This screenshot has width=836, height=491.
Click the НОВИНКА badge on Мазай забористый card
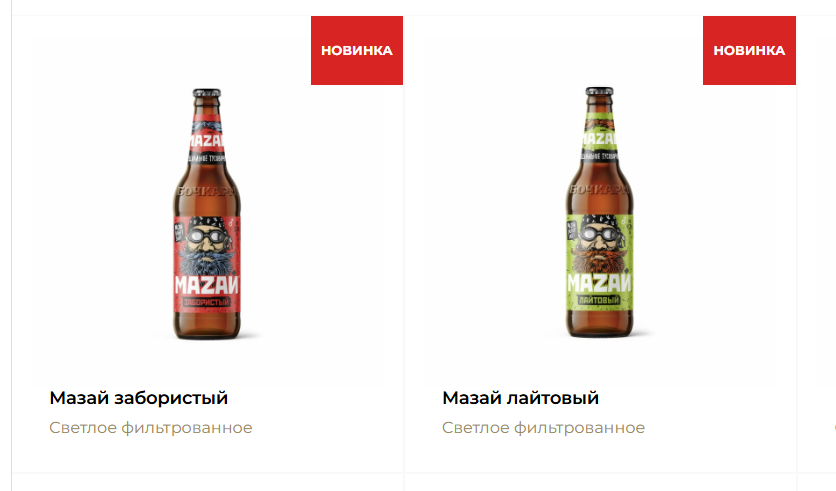pyautogui.click(x=357, y=50)
